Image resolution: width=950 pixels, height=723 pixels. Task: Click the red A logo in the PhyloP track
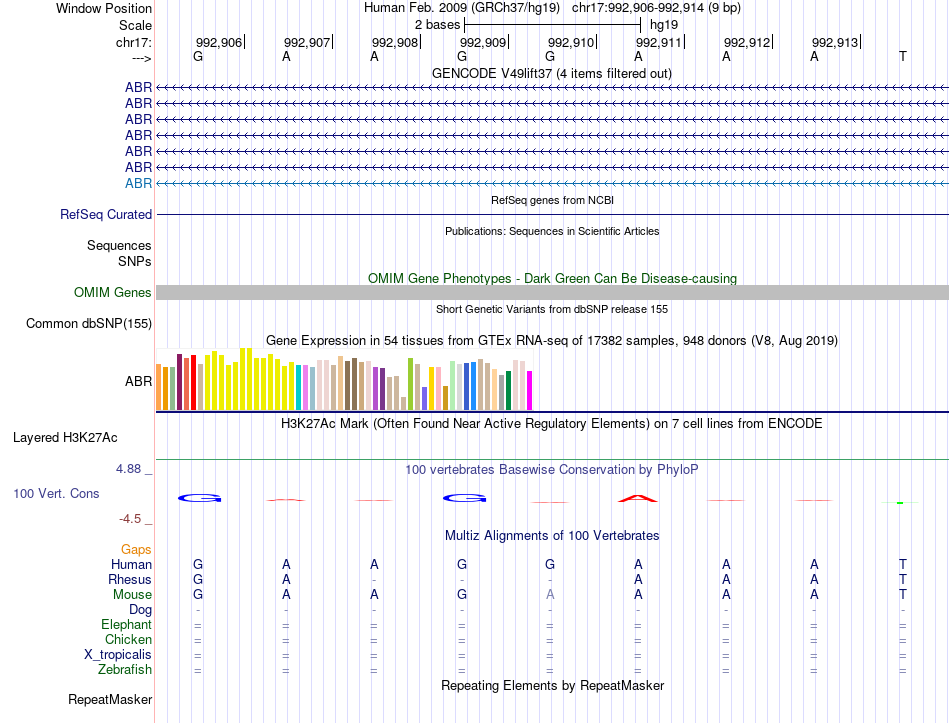pos(637,499)
